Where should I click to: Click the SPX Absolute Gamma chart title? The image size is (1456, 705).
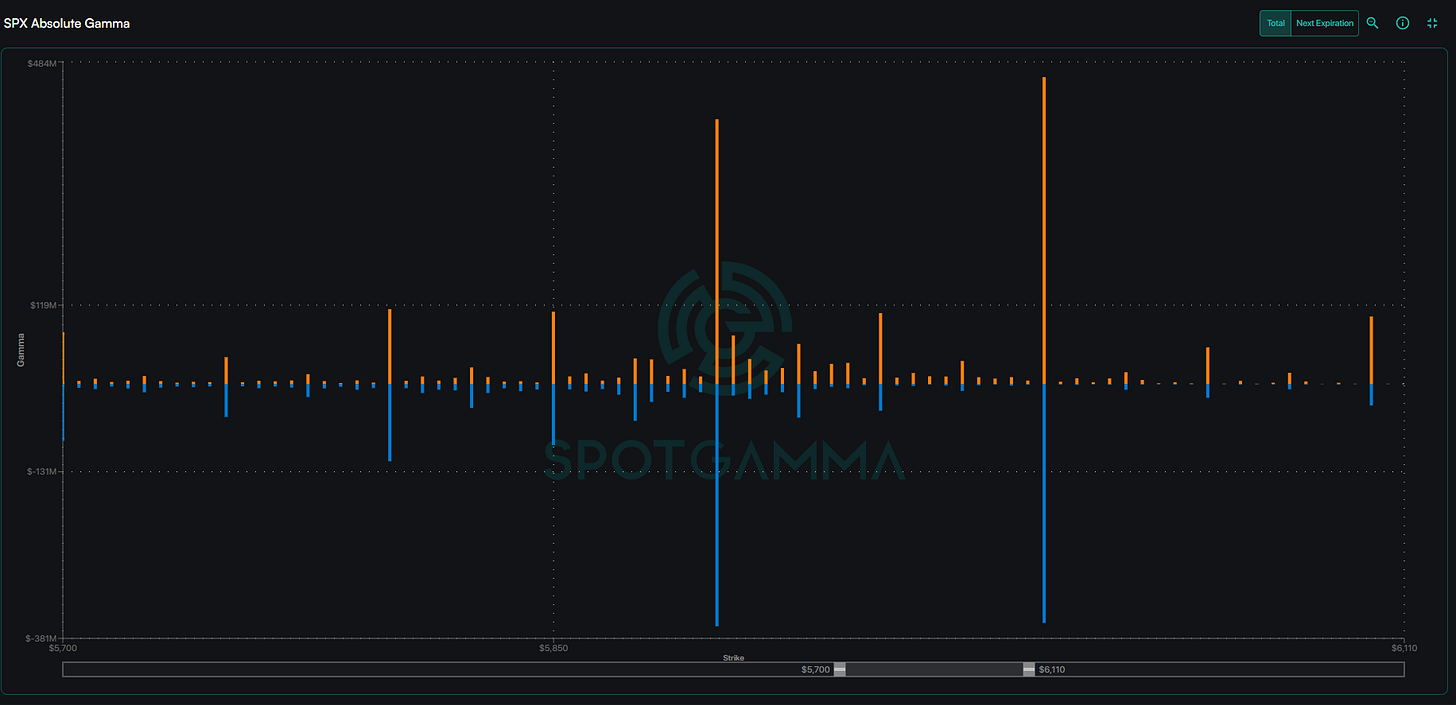[x=66, y=23]
